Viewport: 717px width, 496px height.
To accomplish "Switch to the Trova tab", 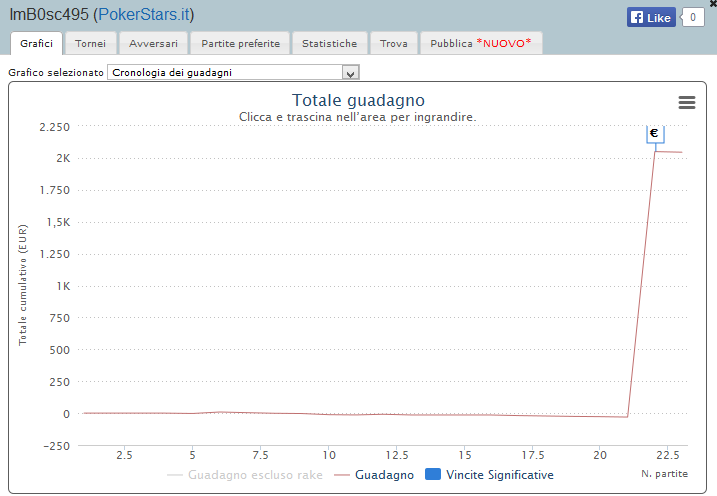I will point(393,44).
